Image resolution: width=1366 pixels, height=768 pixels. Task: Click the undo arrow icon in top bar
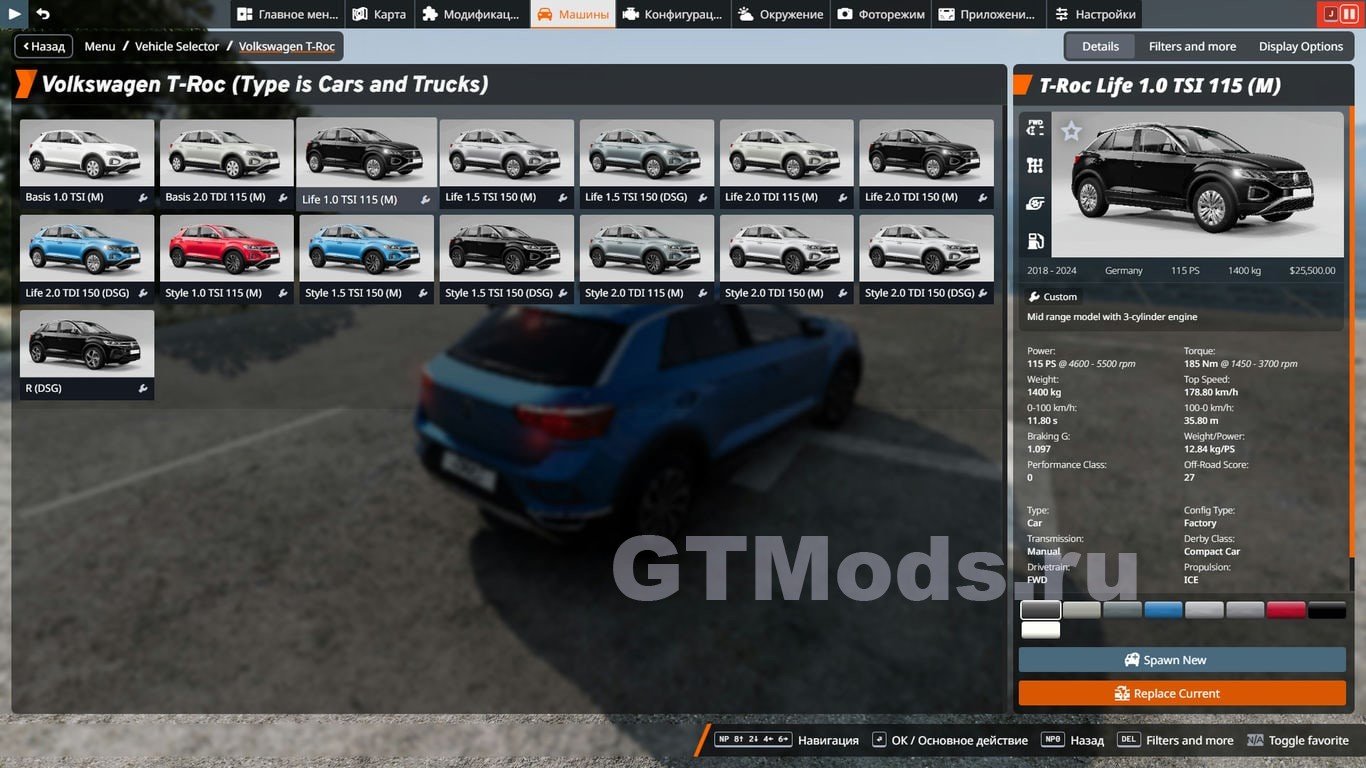tap(43, 14)
